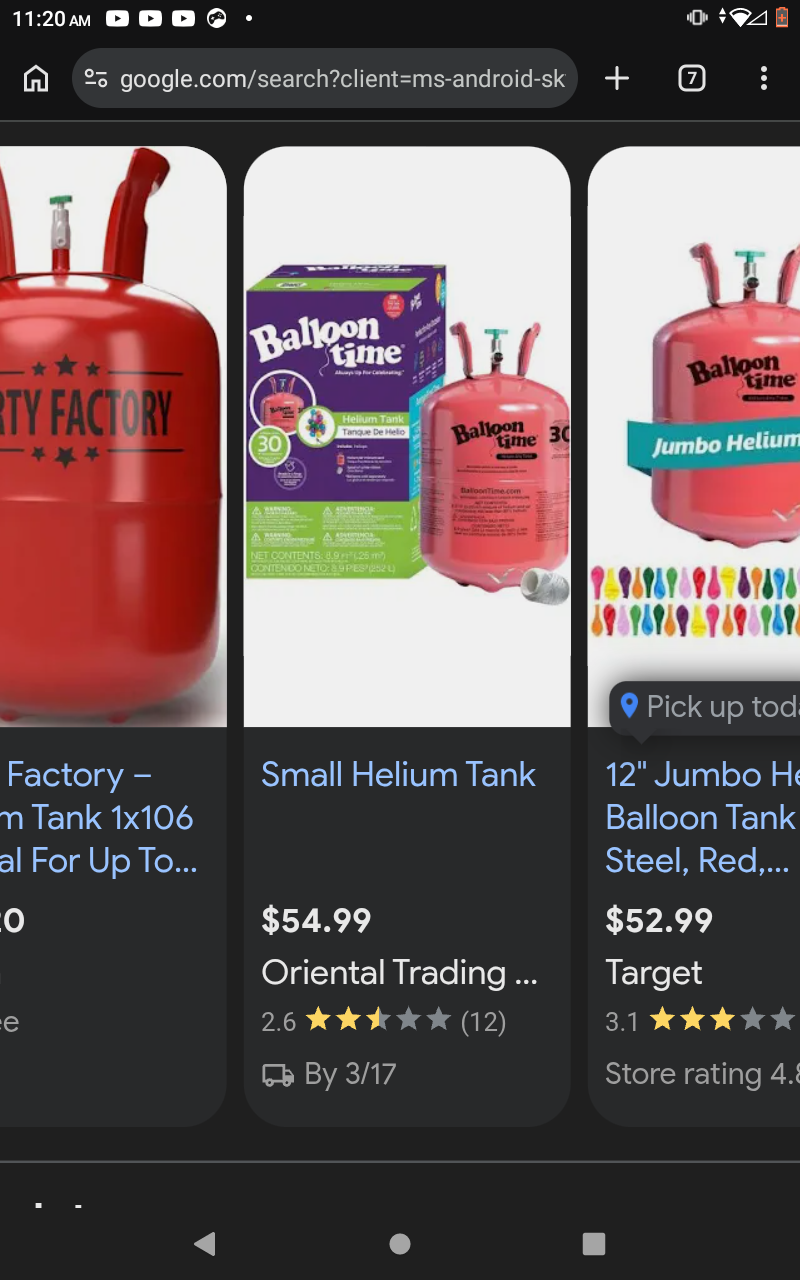This screenshot has width=800, height=1280.
Task: Tap the Balloon Time boxed tank image
Action: [x=407, y=437]
